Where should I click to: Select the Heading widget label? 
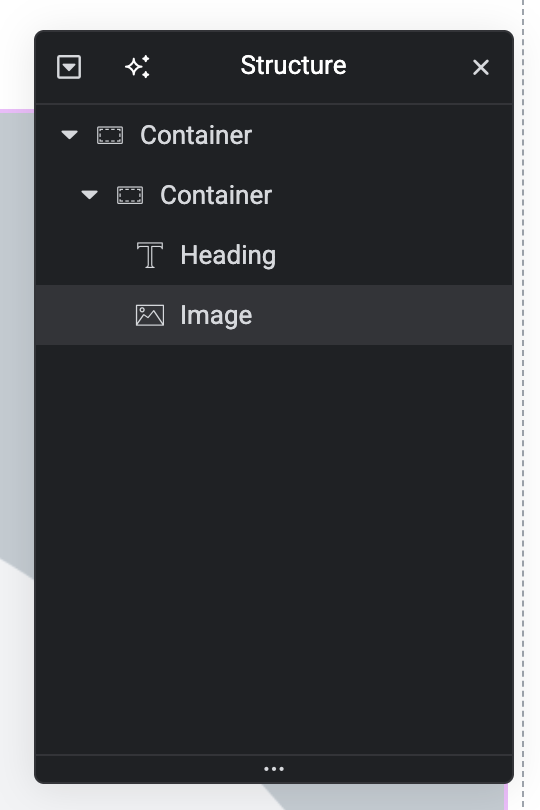coord(228,255)
